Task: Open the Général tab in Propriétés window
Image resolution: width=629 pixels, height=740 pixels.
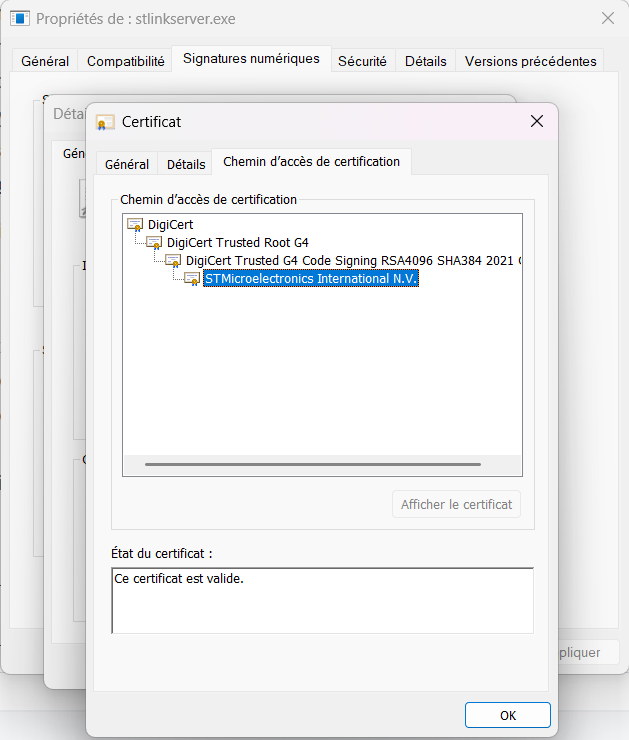Action: click(x=45, y=61)
